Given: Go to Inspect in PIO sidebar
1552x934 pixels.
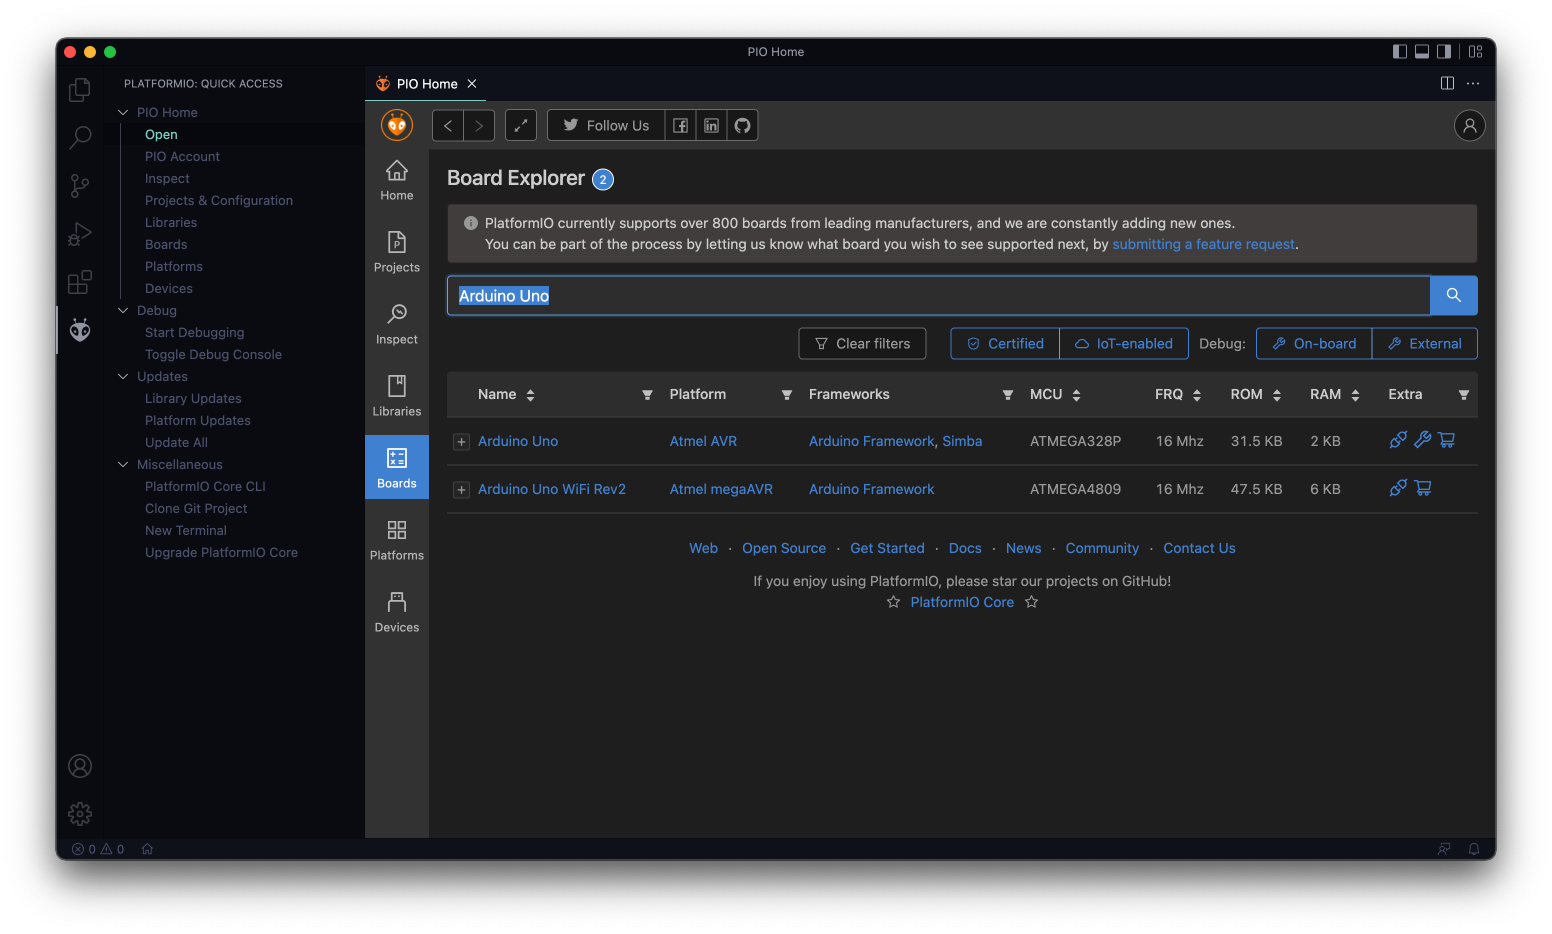Looking at the screenshot, I should coord(397,325).
